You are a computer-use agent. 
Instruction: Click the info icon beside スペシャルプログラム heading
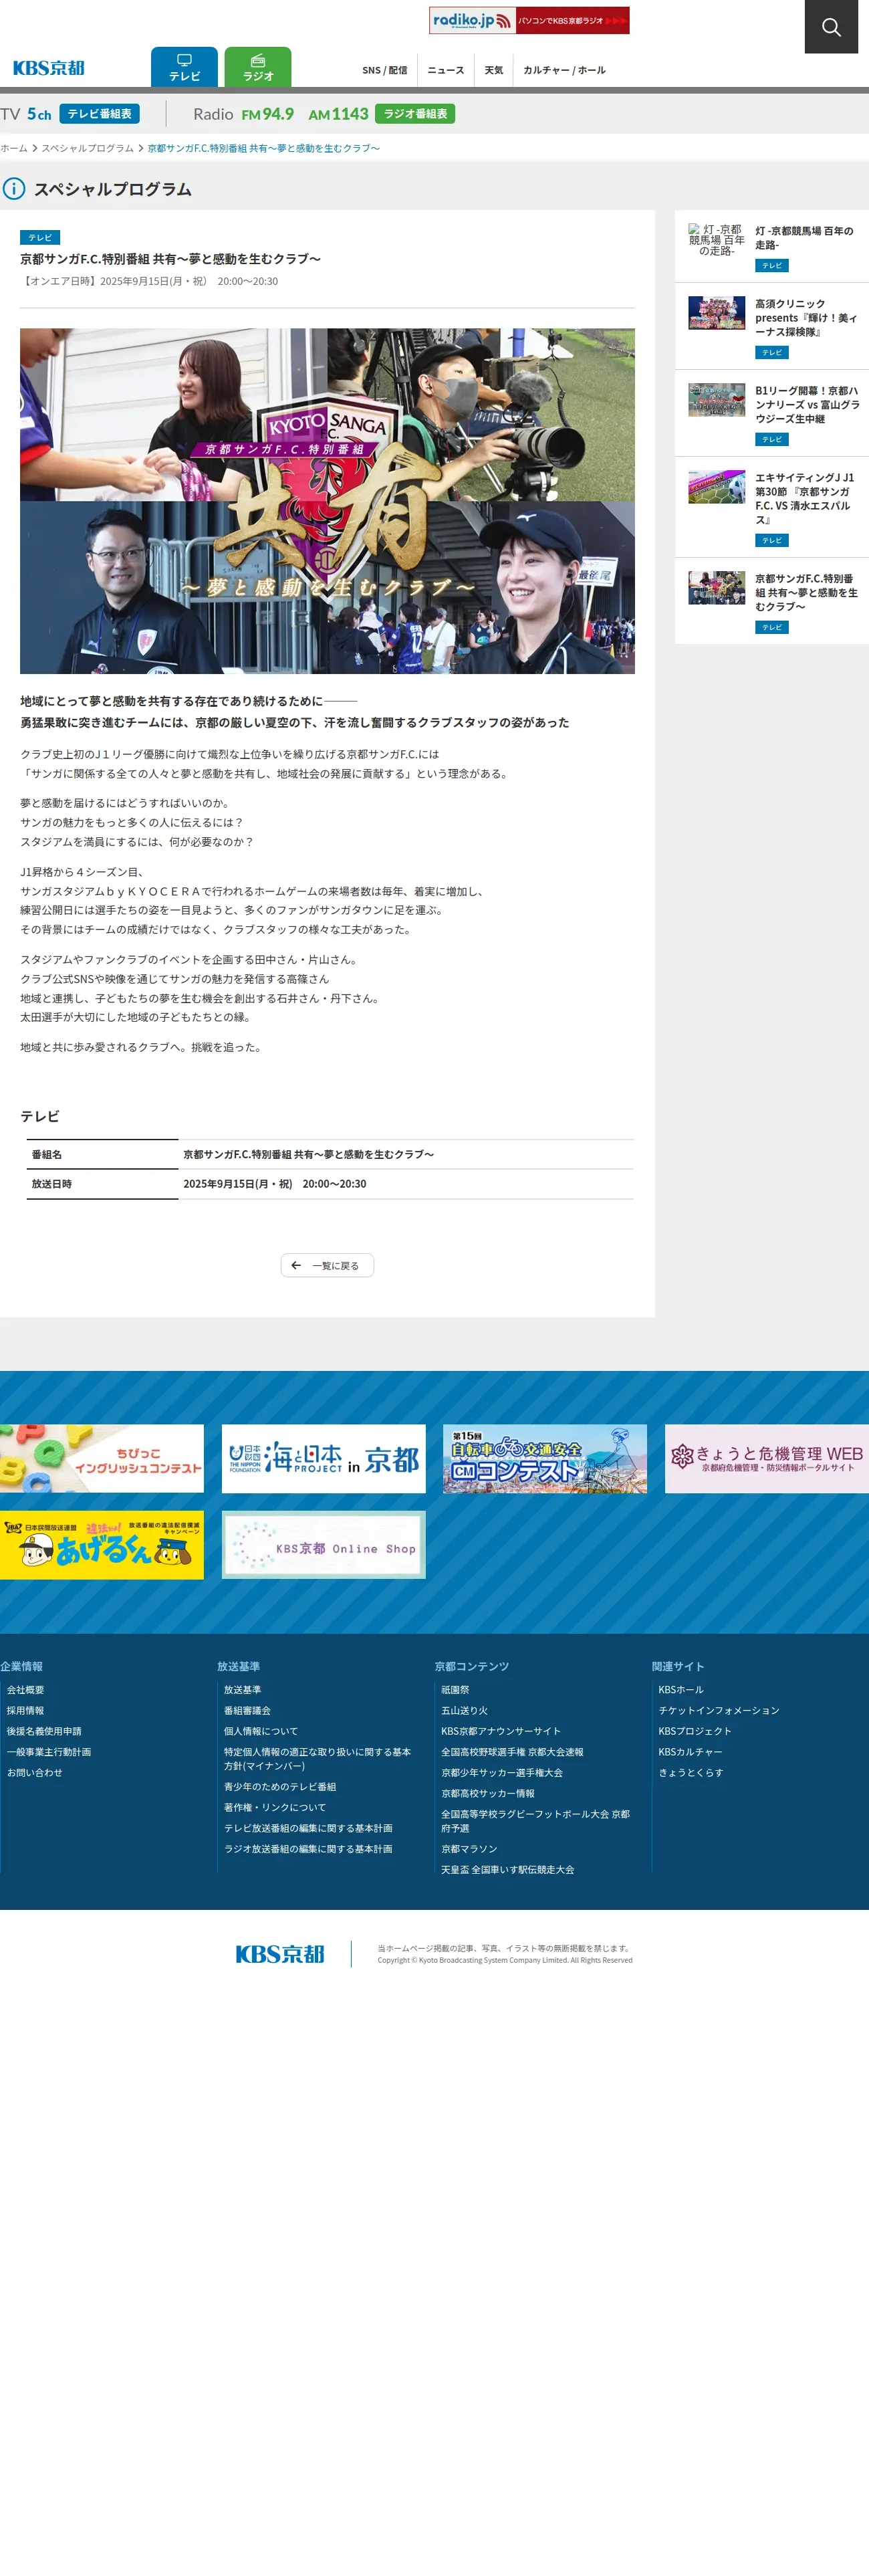pos(14,188)
